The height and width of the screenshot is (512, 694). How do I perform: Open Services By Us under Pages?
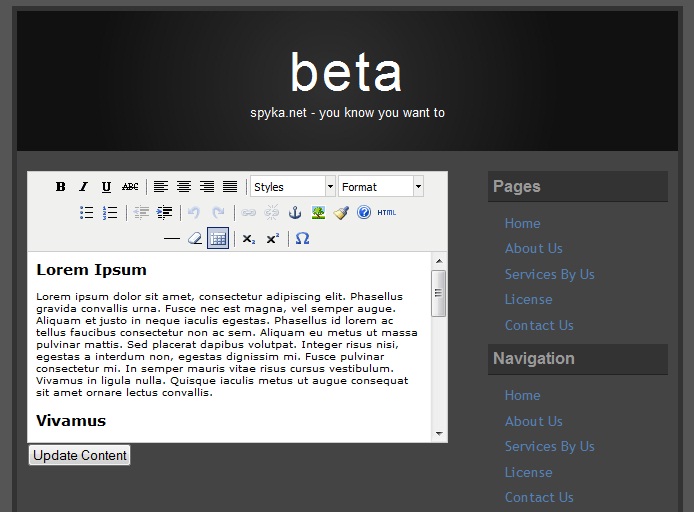point(549,274)
